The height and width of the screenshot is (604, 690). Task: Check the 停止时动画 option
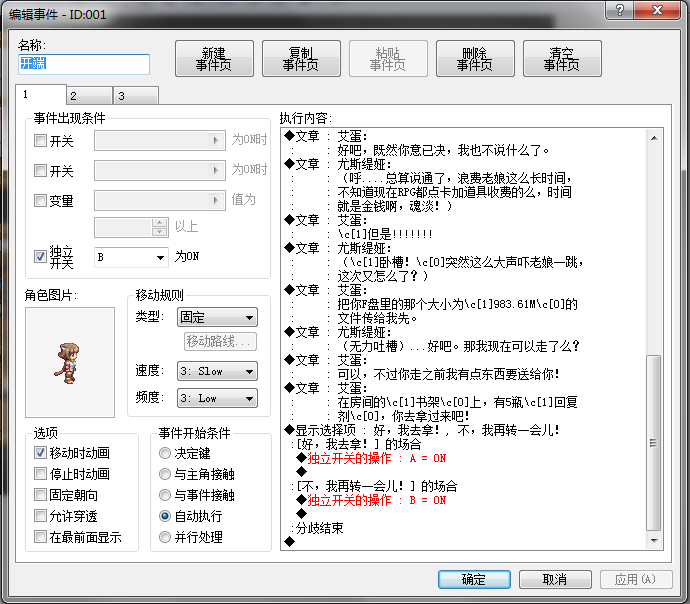[40, 474]
